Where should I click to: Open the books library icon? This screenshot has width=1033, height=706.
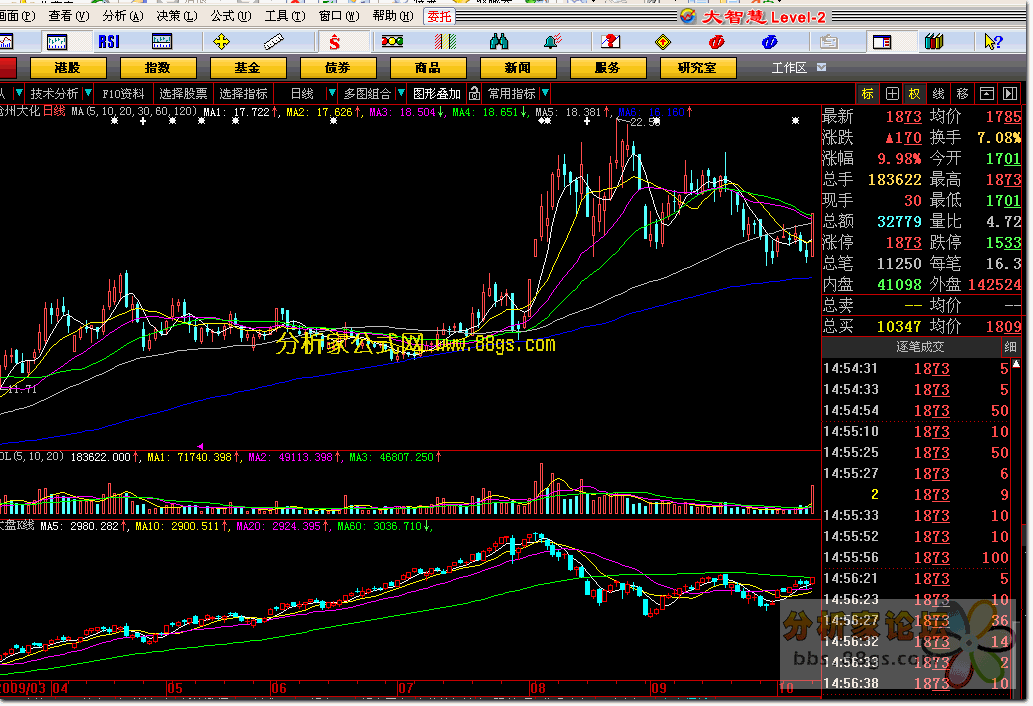[x=934, y=42]
